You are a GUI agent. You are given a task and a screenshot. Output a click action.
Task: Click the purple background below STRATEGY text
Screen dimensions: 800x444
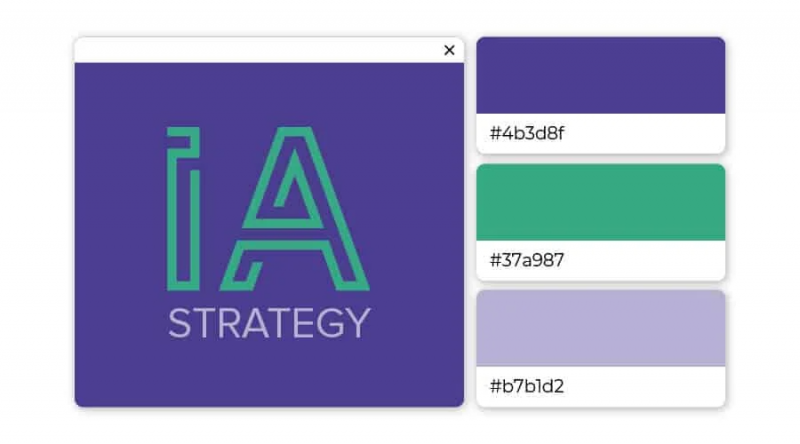[269, 373]
